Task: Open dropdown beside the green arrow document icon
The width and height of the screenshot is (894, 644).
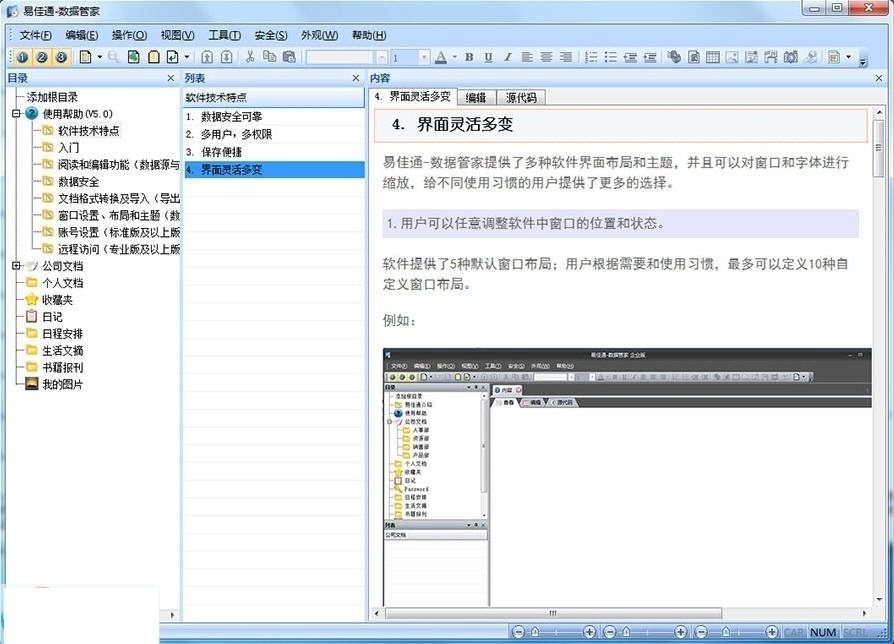Action: click(186, 57)
